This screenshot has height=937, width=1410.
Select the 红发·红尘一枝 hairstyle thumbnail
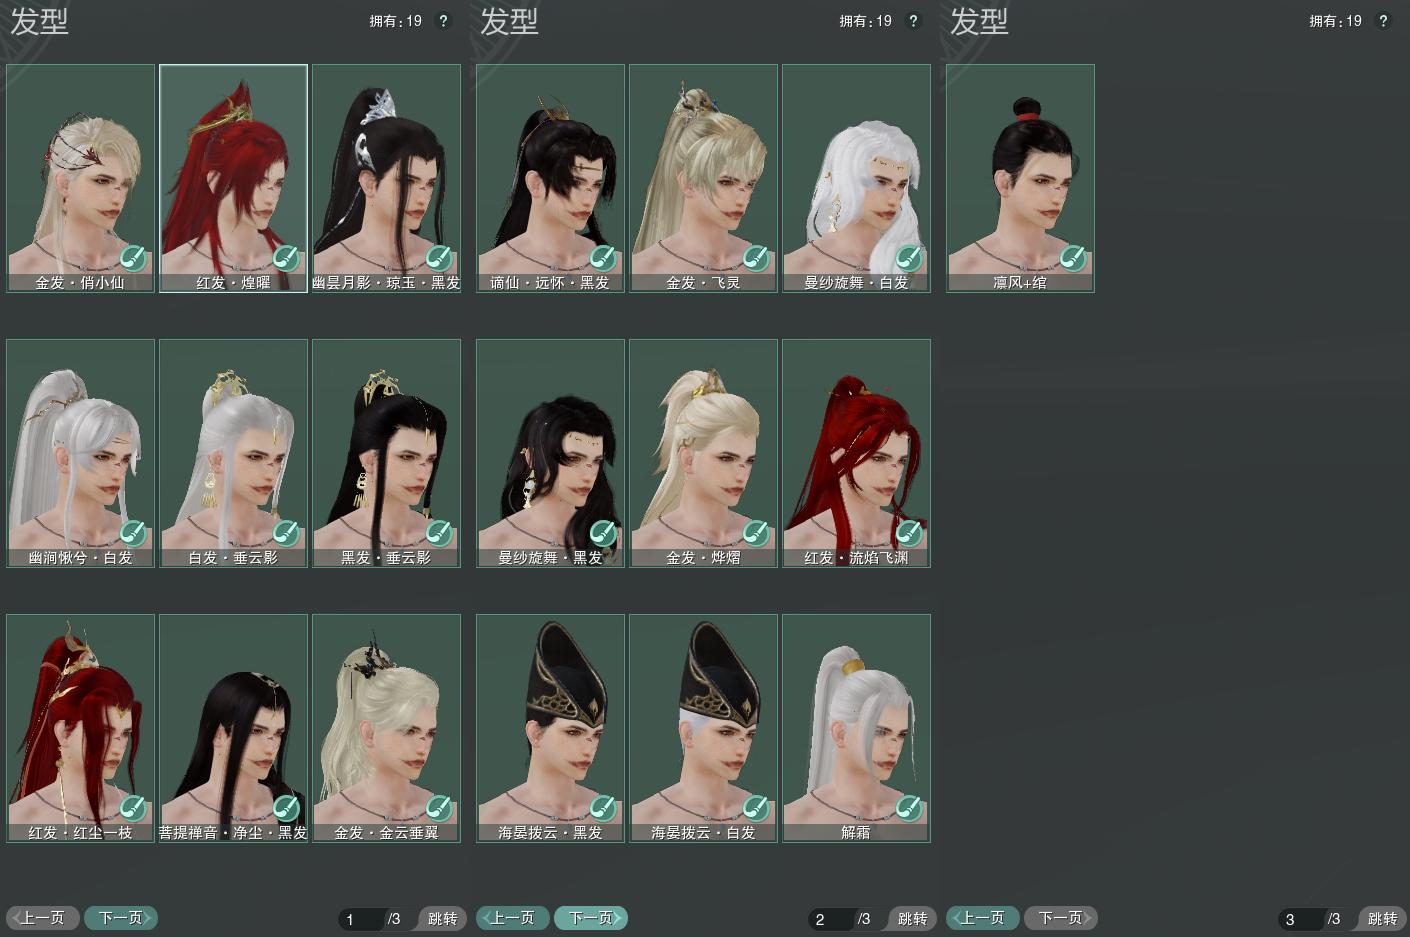80,728
